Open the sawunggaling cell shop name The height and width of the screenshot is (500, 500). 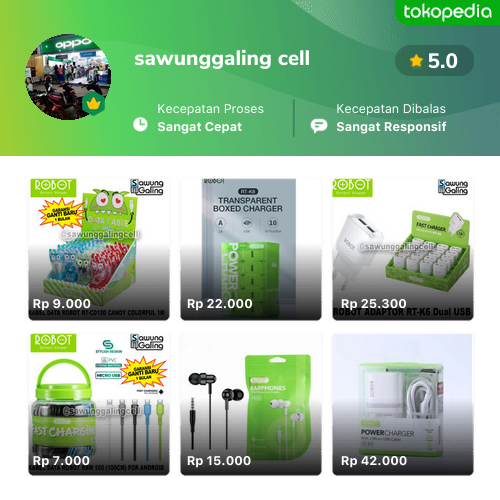(x=222, y=59)
